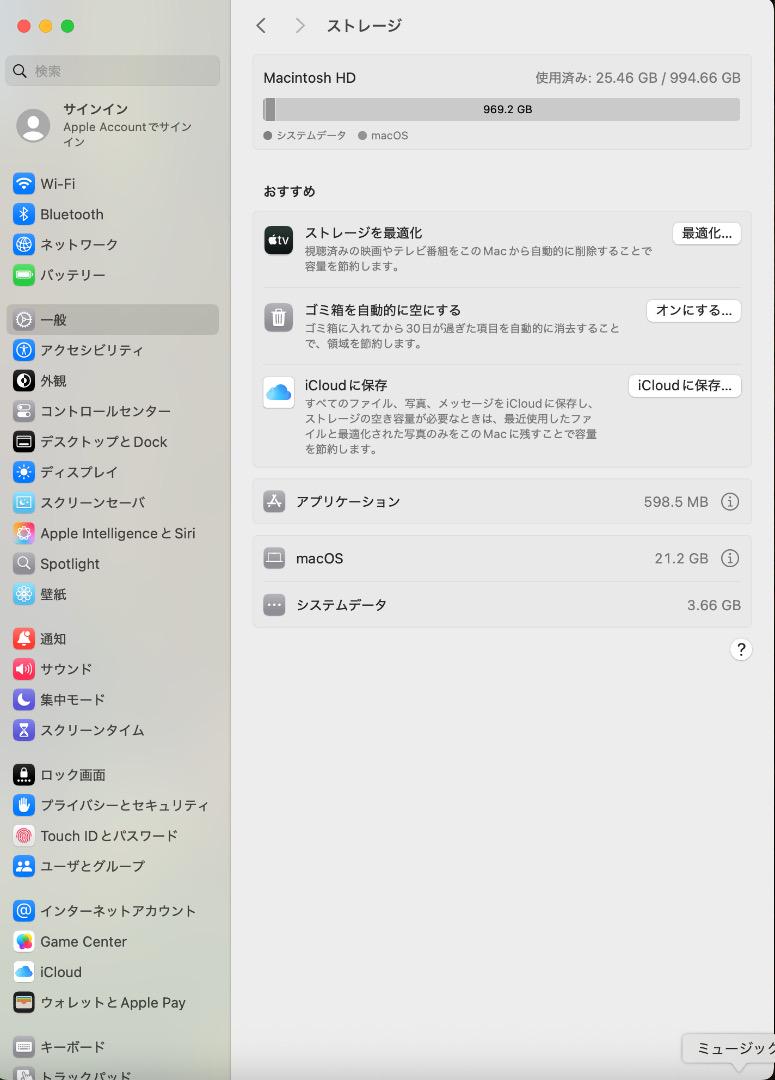Go forward with the right chevron
This screenshot has height=1080, width=775.
click(x=300, y=25)
